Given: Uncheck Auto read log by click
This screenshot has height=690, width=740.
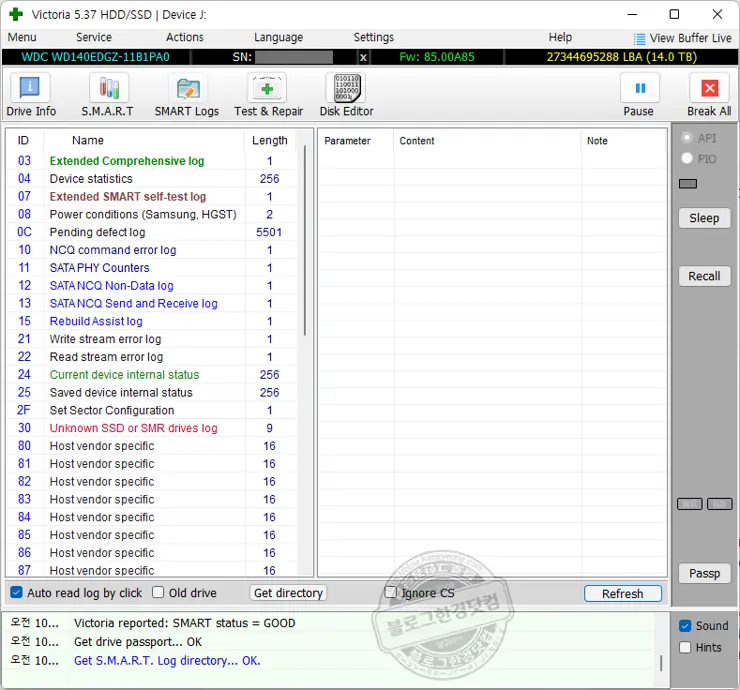Looking at the screenshot, I should 17,593.
